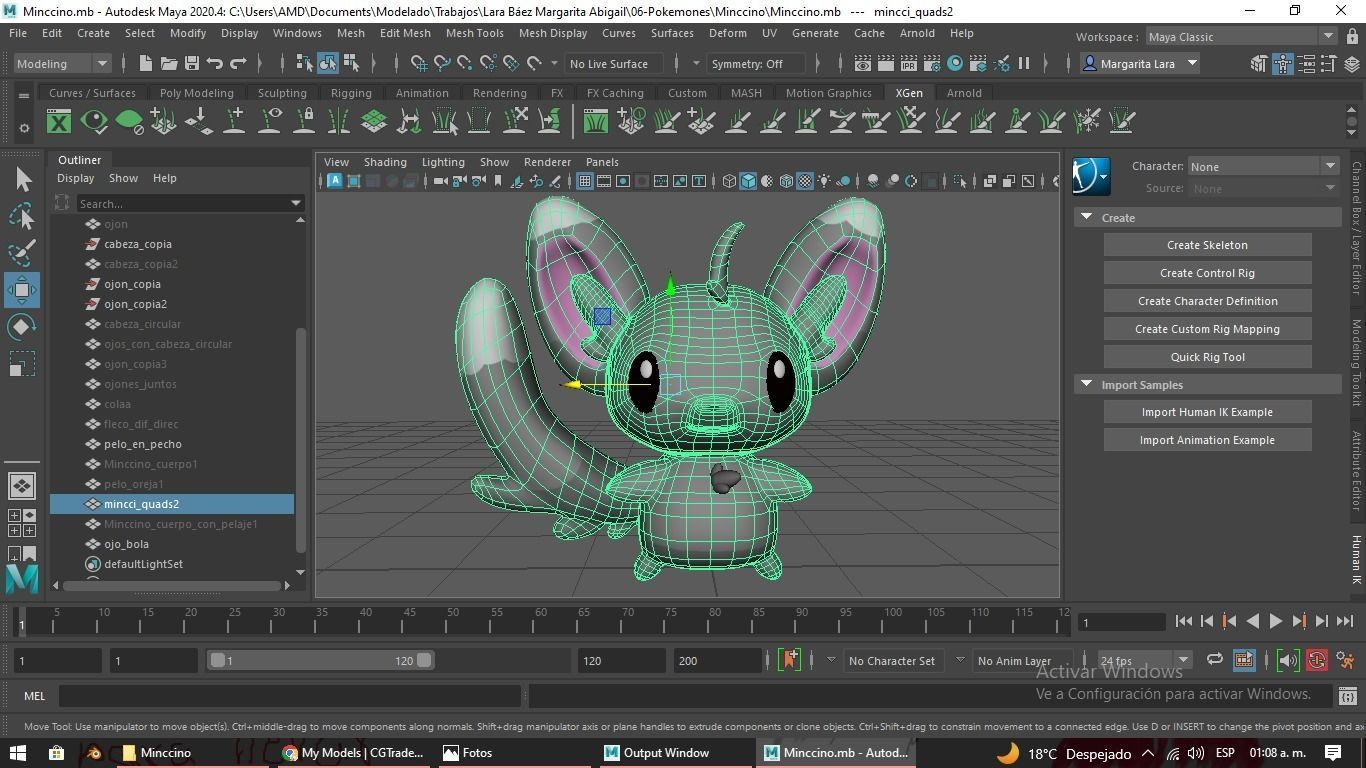This screenshot has width=1366, height=768.
Task: Toggle the viewport grid display
Action: pyautogui.click(x=584, y=181)
